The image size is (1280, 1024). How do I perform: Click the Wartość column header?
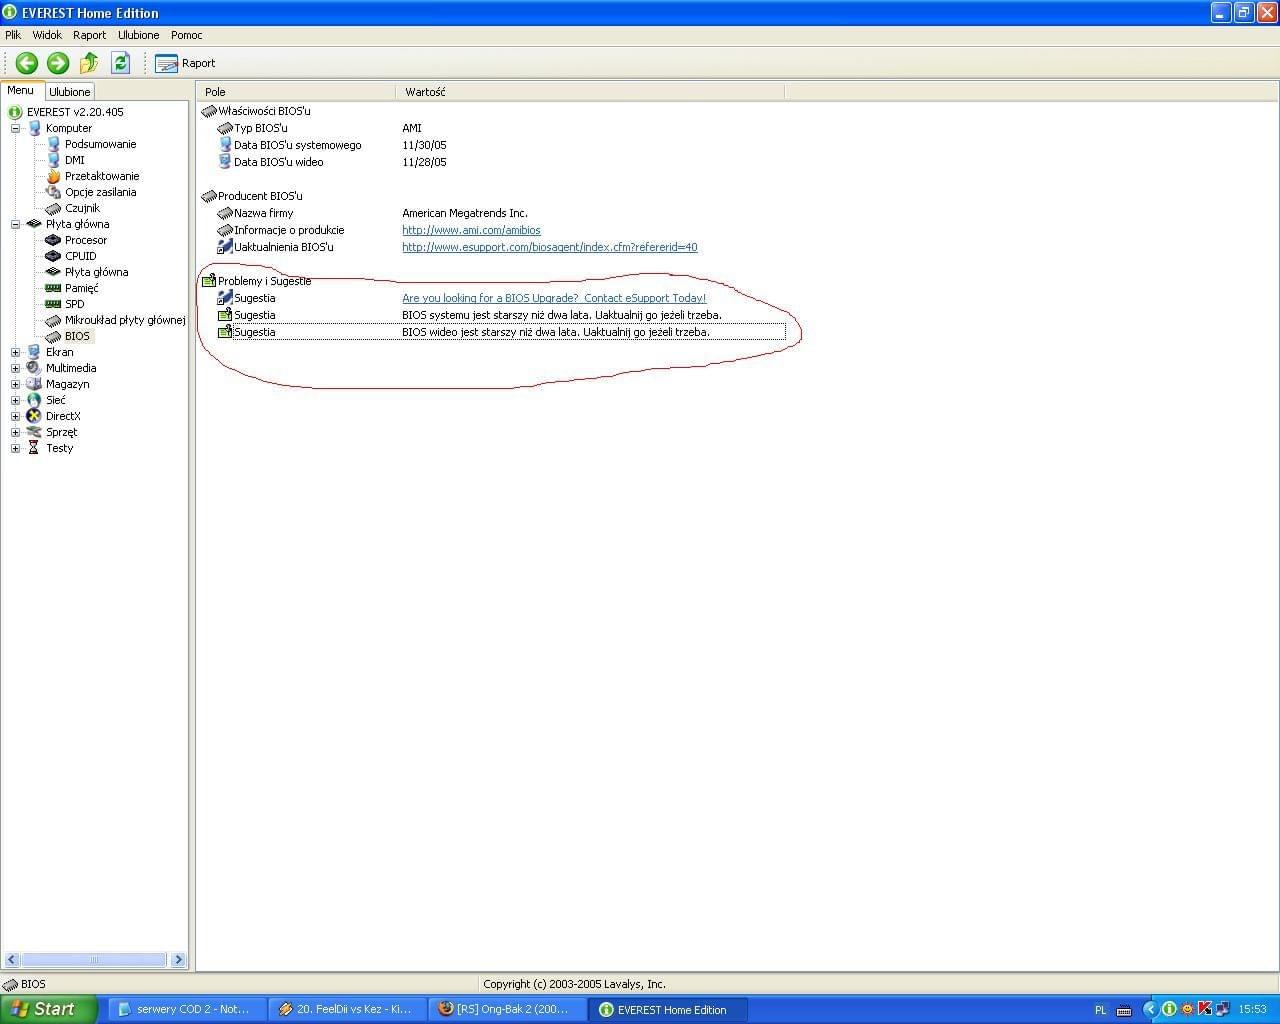tap(590, 92)
